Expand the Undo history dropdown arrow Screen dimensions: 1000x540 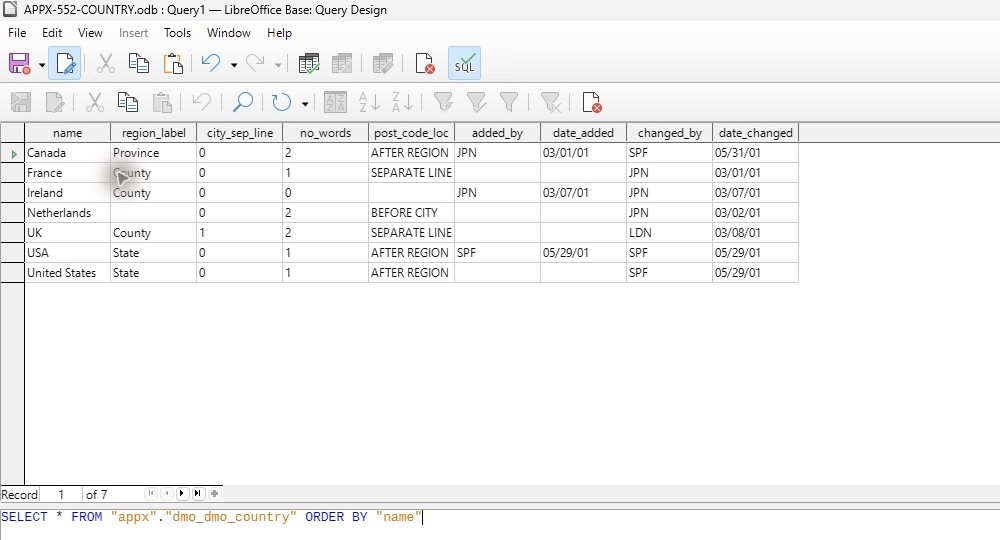pos(233,64)
